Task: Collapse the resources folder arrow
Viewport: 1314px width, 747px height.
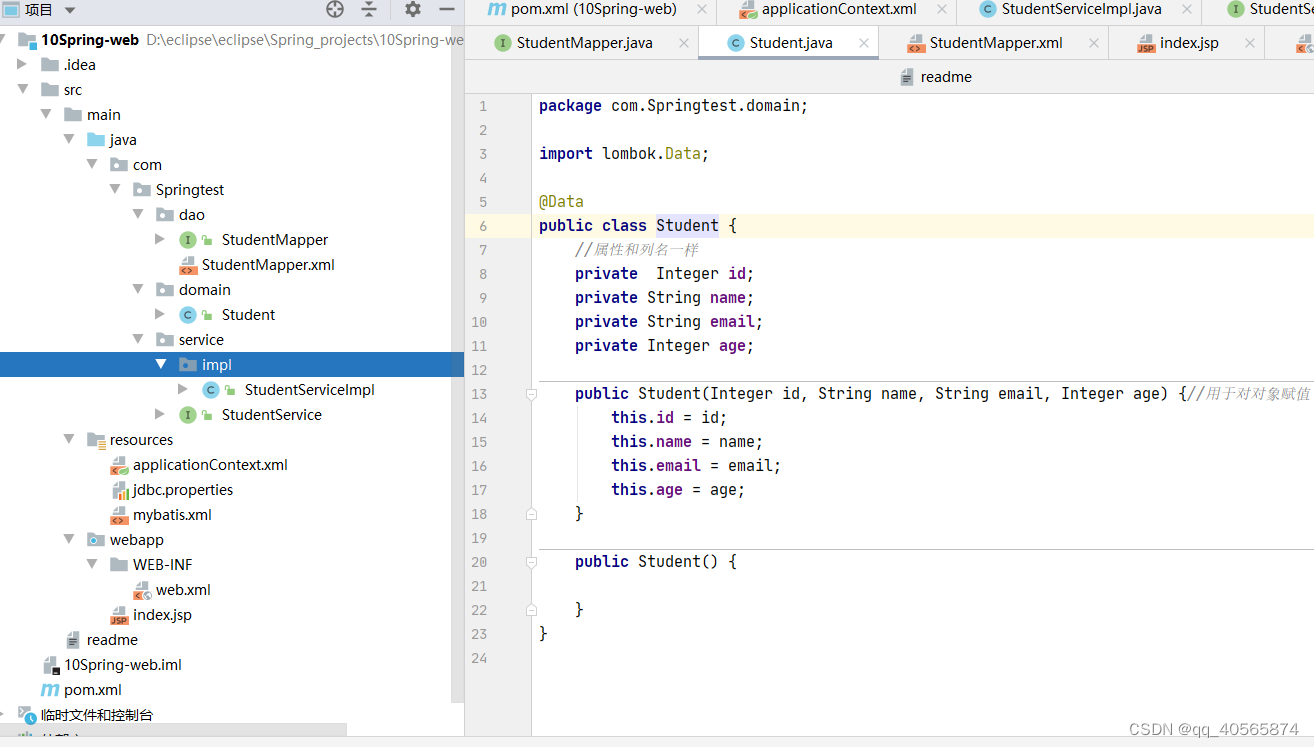Action: (x=69, y=440)
